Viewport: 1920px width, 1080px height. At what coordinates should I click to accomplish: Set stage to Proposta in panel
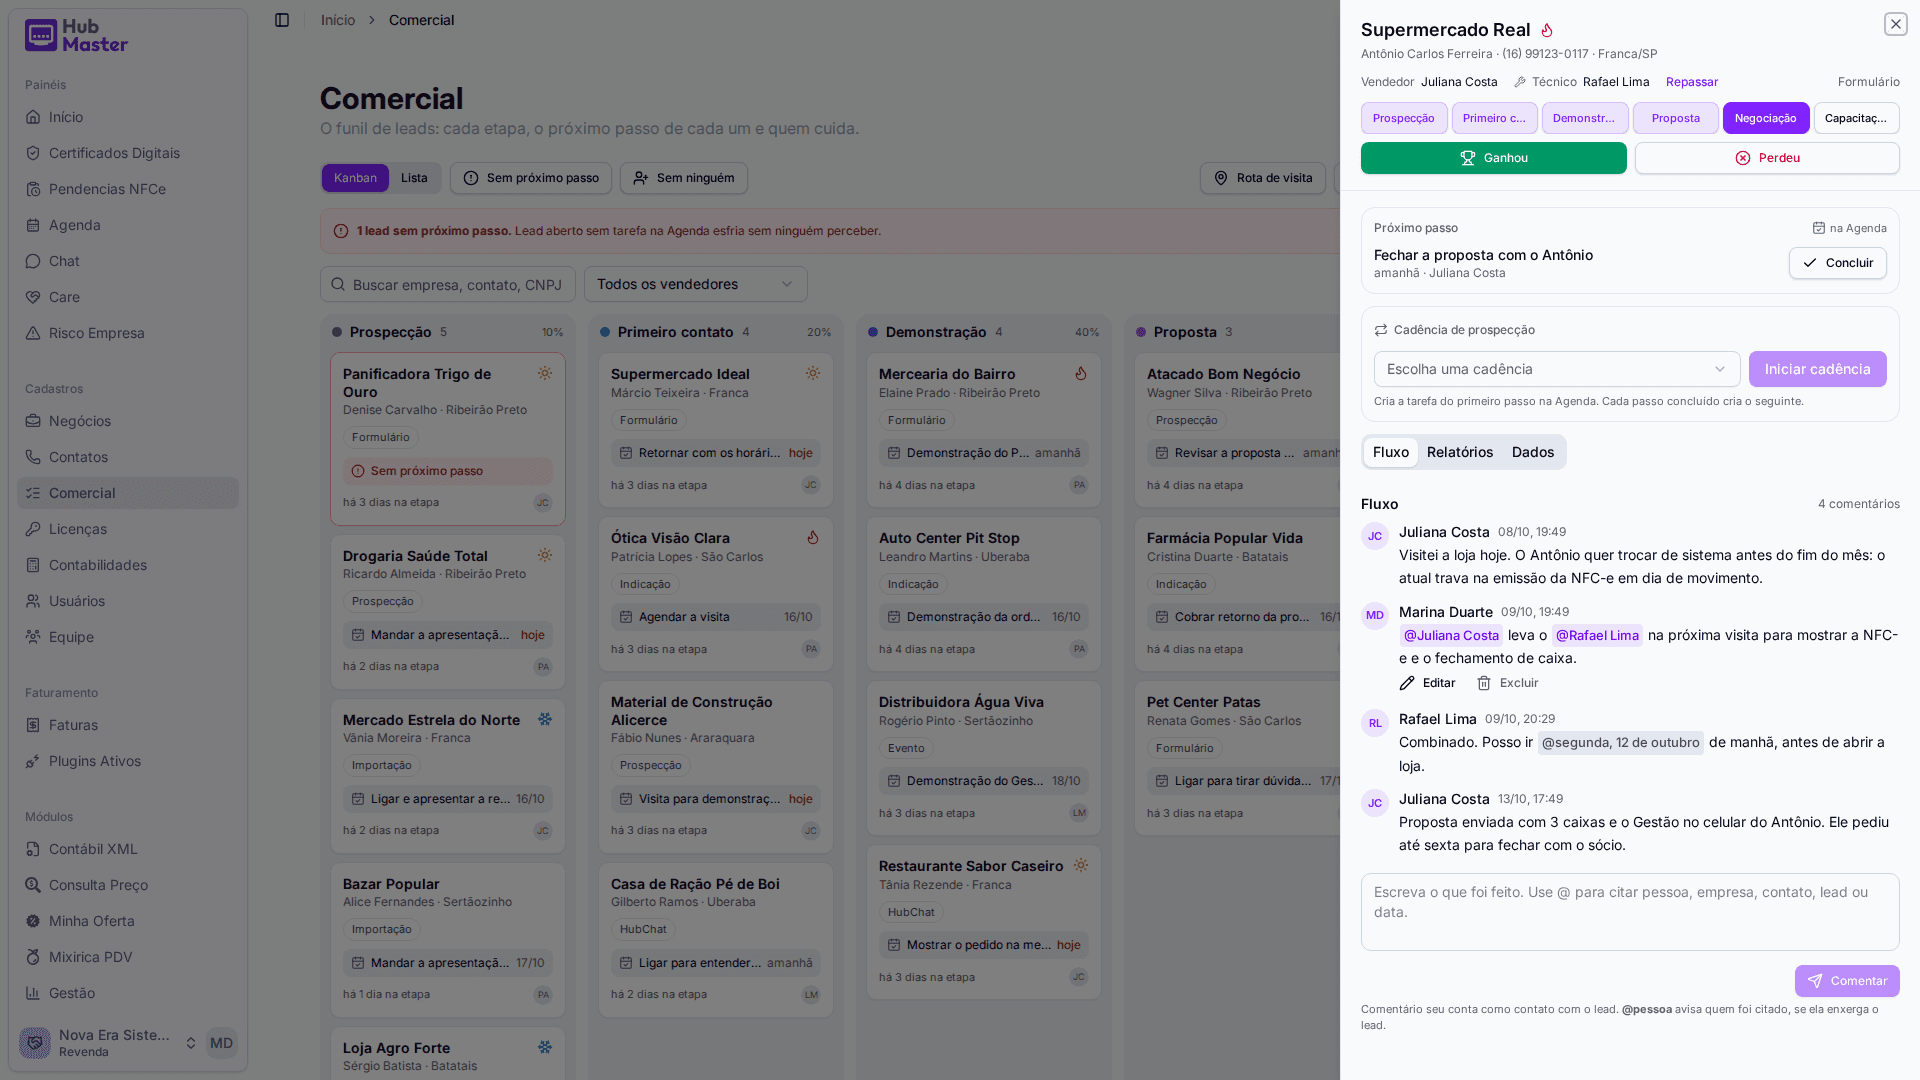pyautogui.click(x=1675, y=118)
